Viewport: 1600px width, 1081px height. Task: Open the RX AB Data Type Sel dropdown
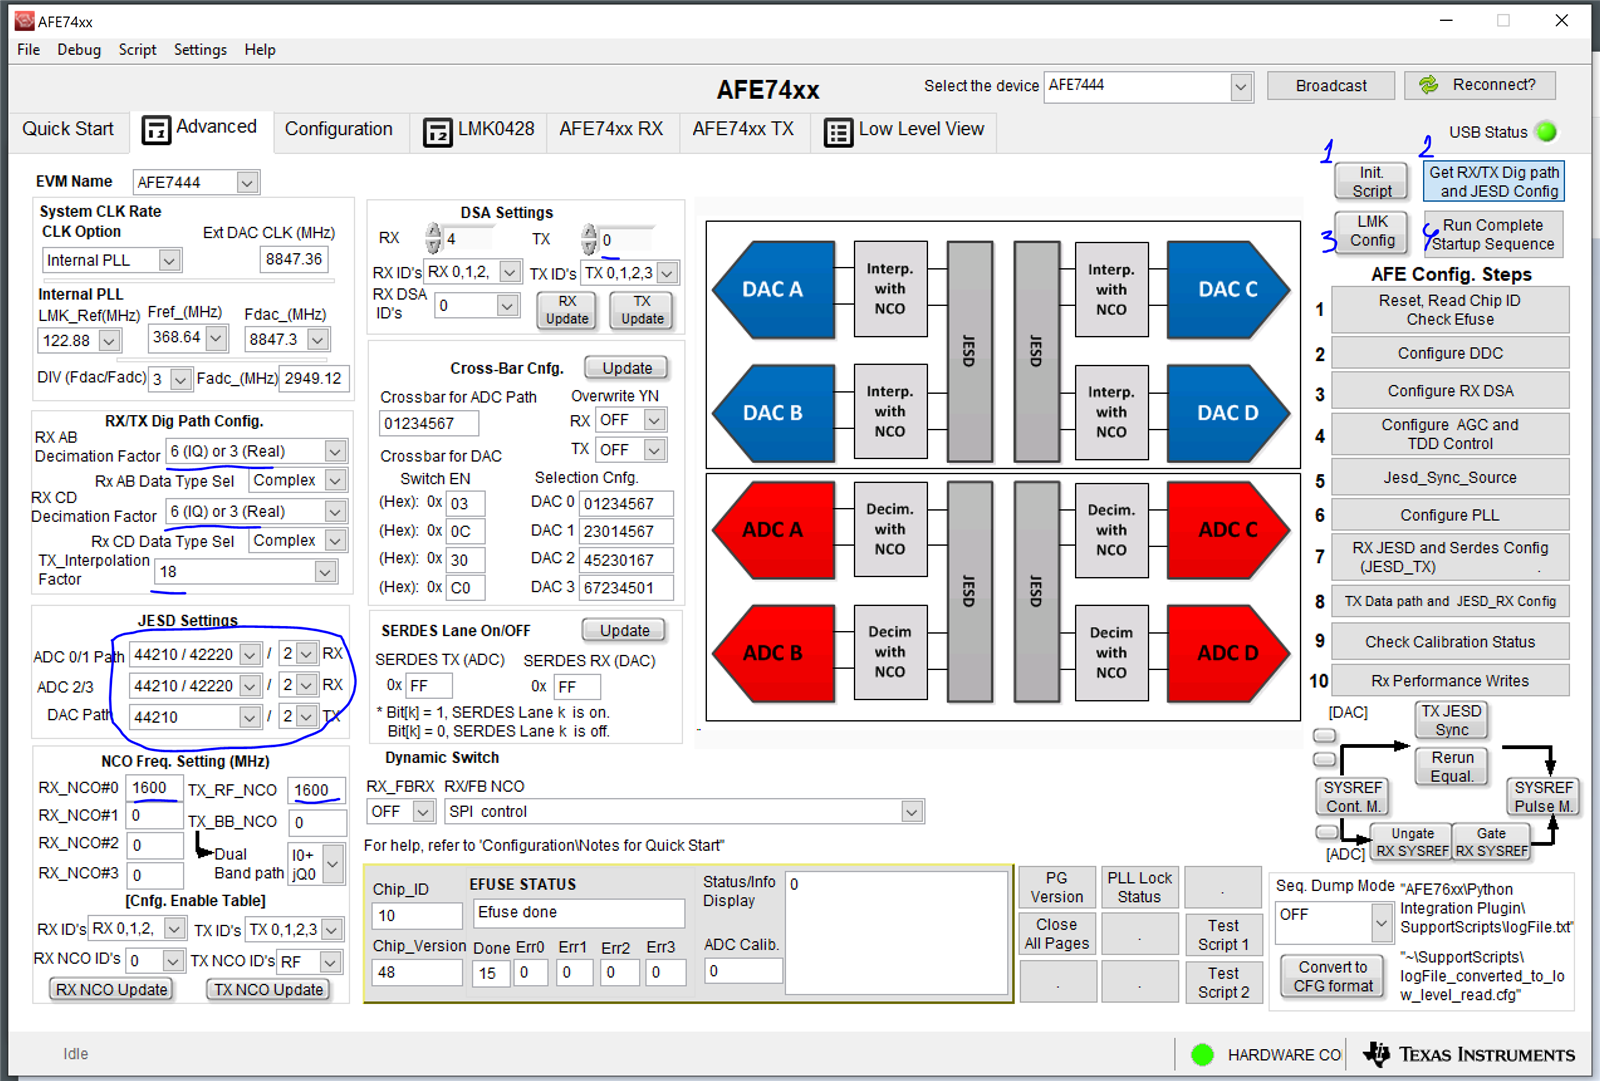(336, 480)
